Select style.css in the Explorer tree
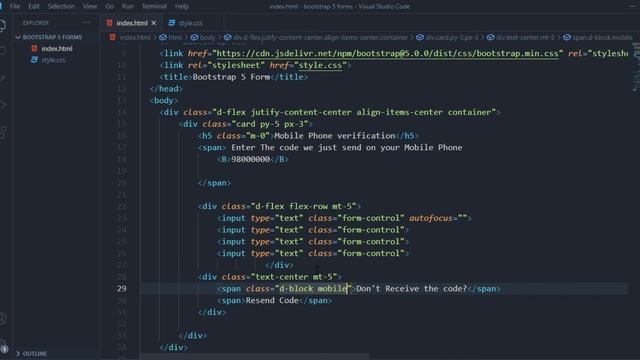Image resolution: width=640 pixels, height=360 pixels. point(53,60)
